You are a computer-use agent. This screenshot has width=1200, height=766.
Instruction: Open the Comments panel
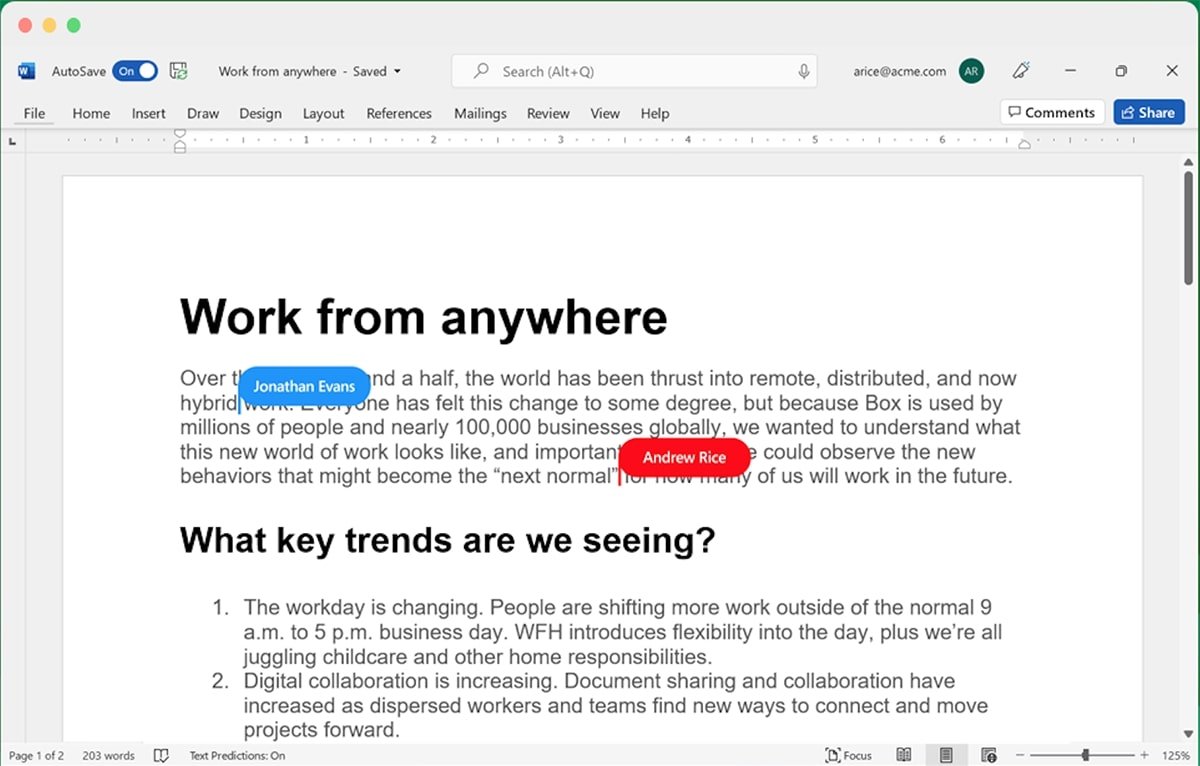tap(1052, 112)
